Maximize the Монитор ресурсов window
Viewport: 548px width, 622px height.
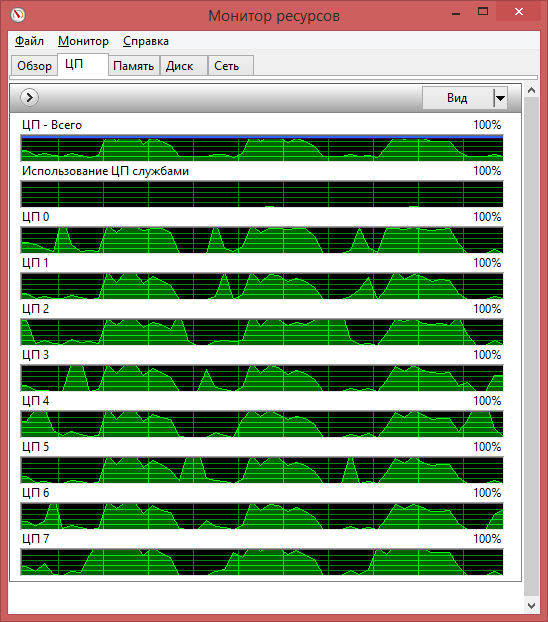(x=483, y=12)
